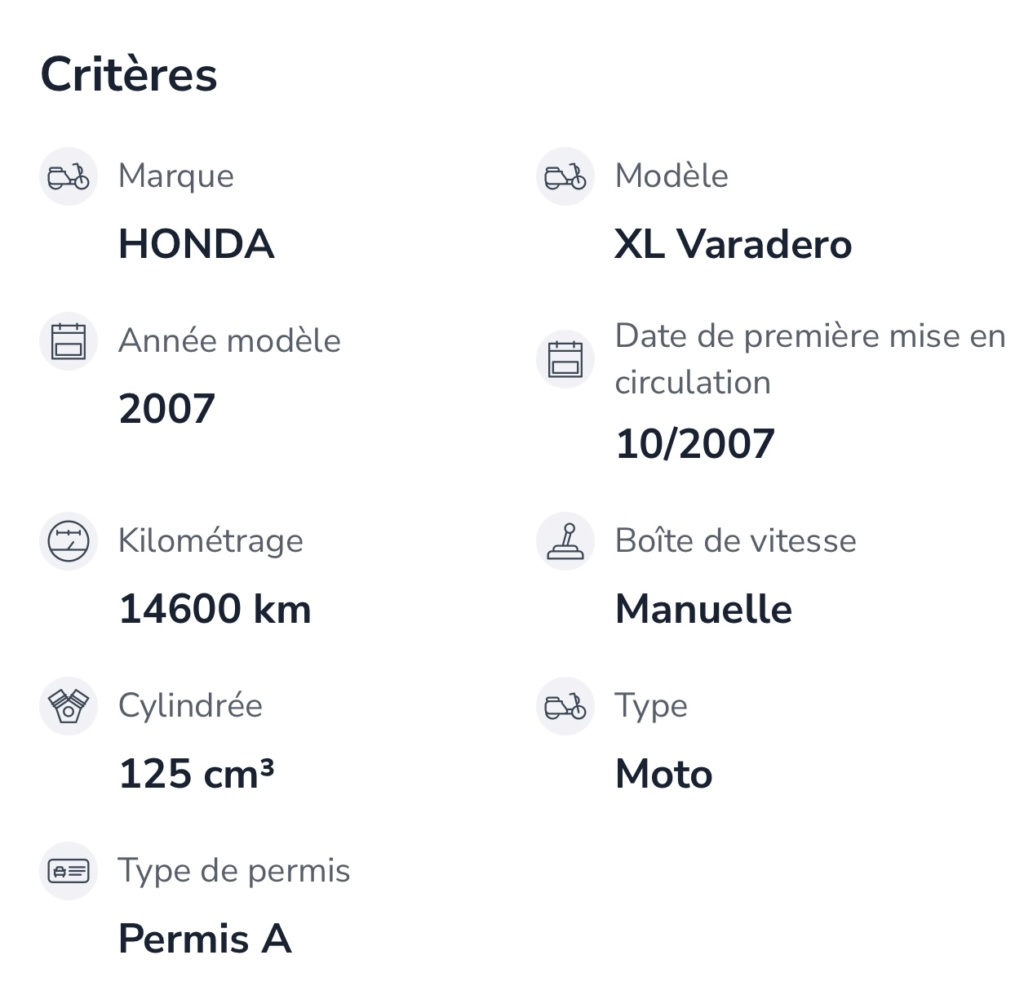Click the 125 cm³ engine size value

197,773
